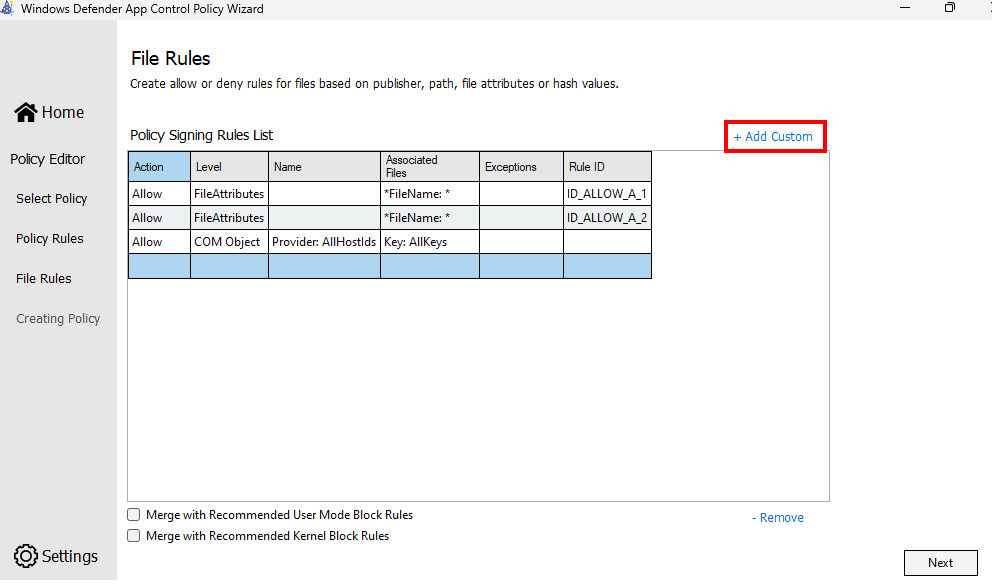The height and width of the screenshot is (587, 992).
Task: Select File Rules in the sidebar
Action: (x=44, y=279)
